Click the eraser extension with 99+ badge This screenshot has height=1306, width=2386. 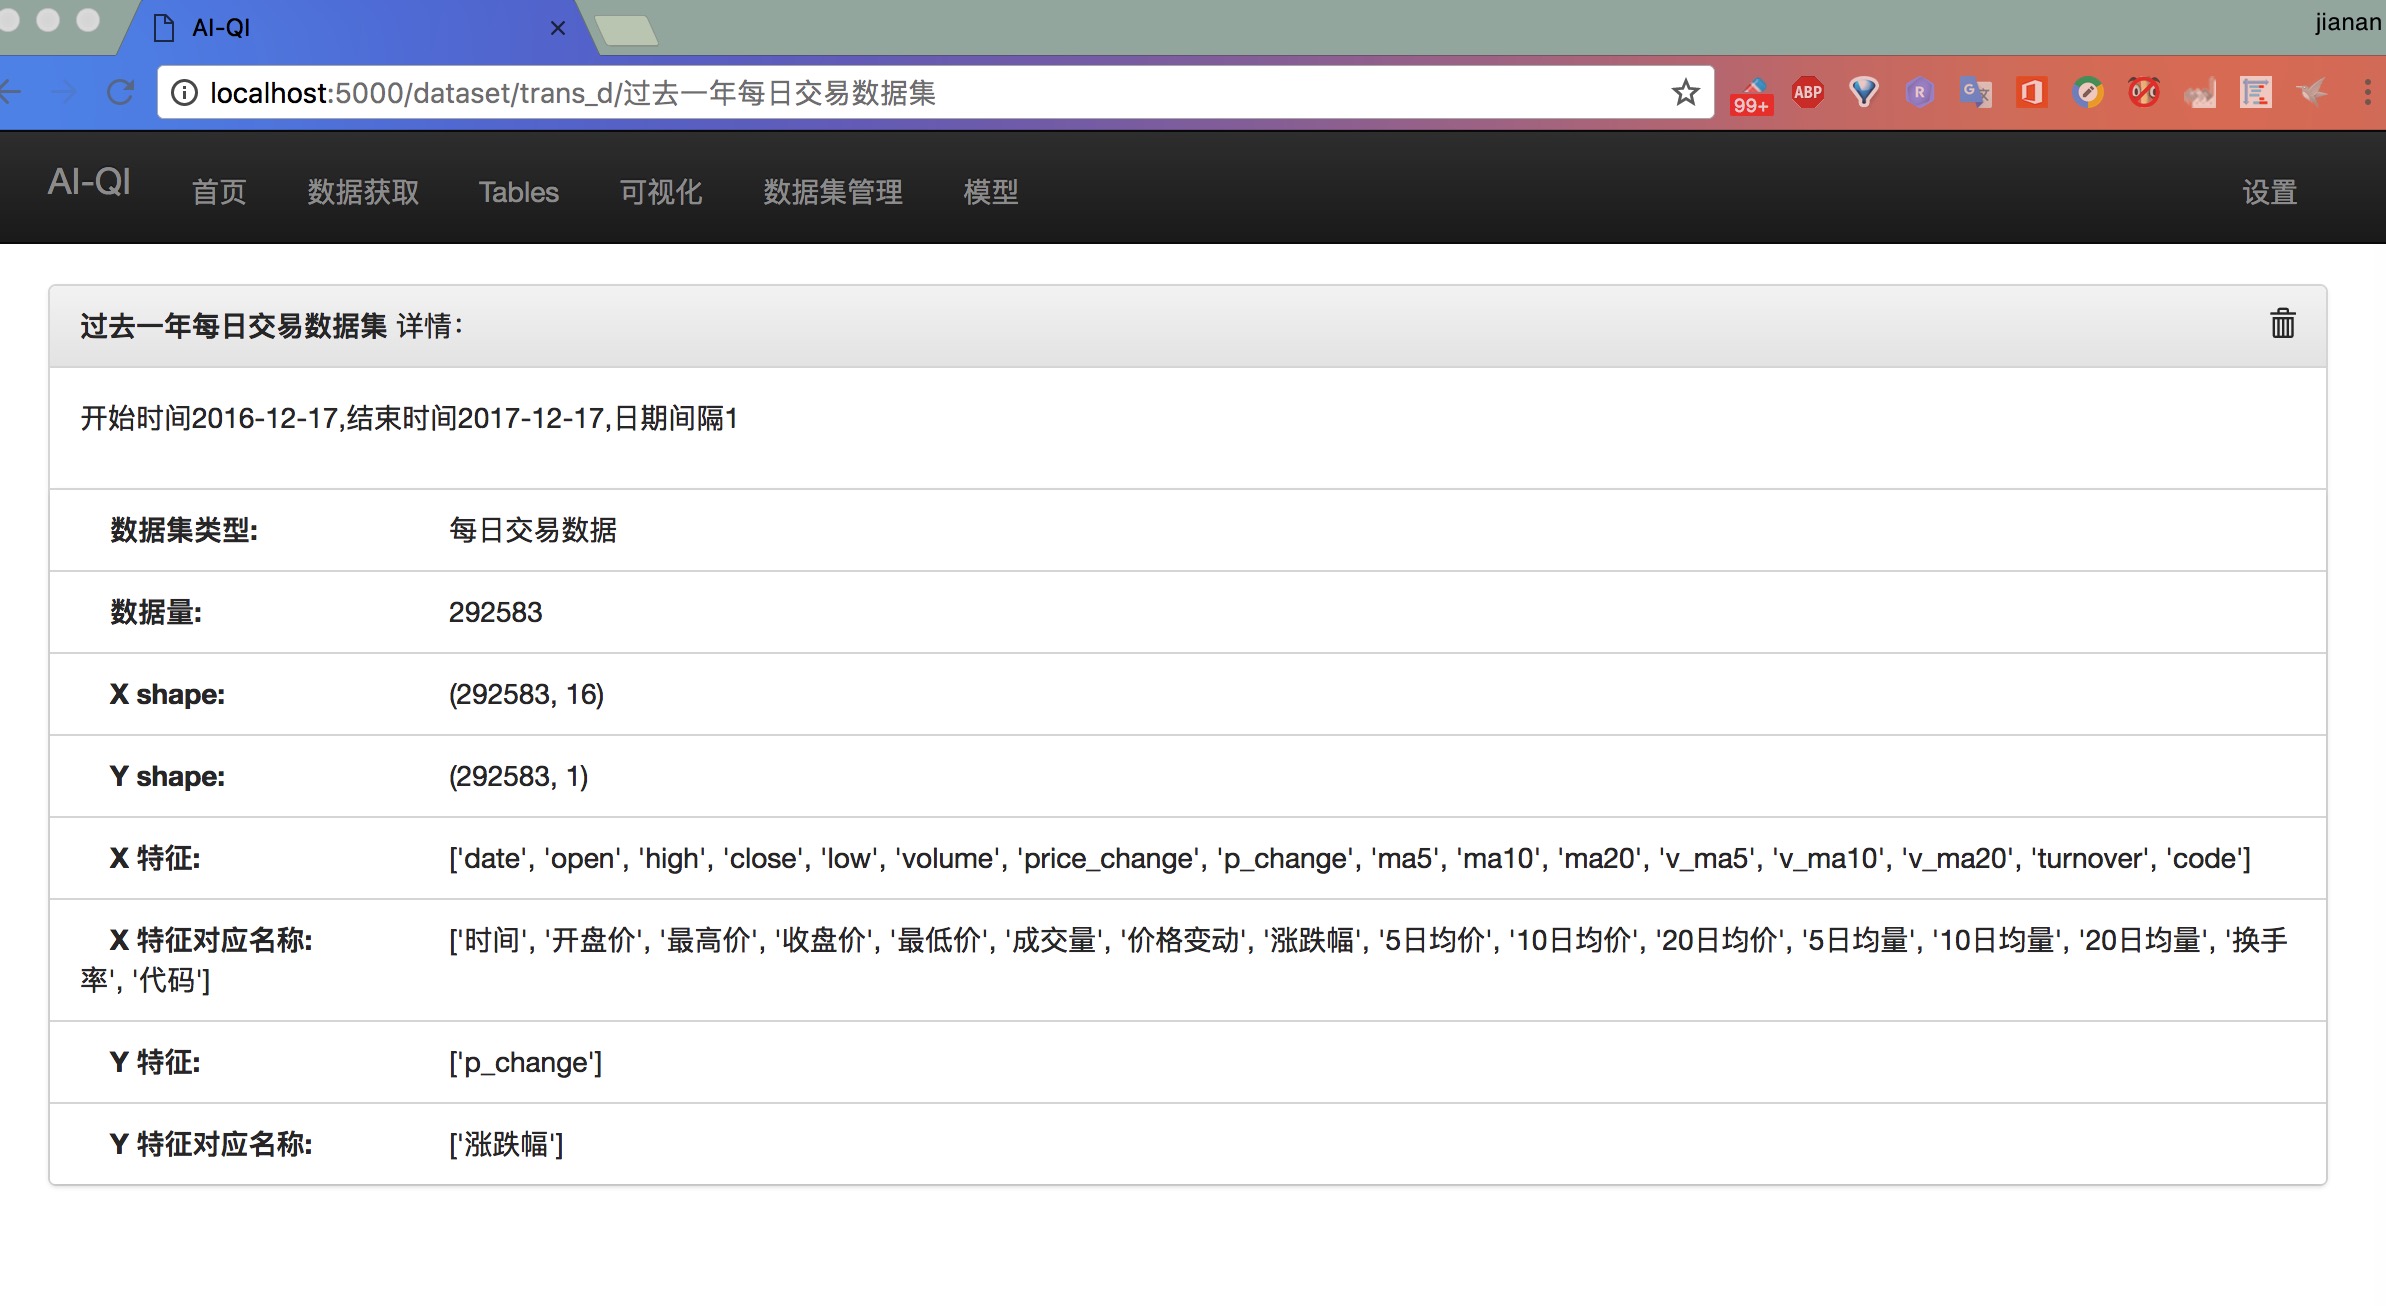point(1752,95)
